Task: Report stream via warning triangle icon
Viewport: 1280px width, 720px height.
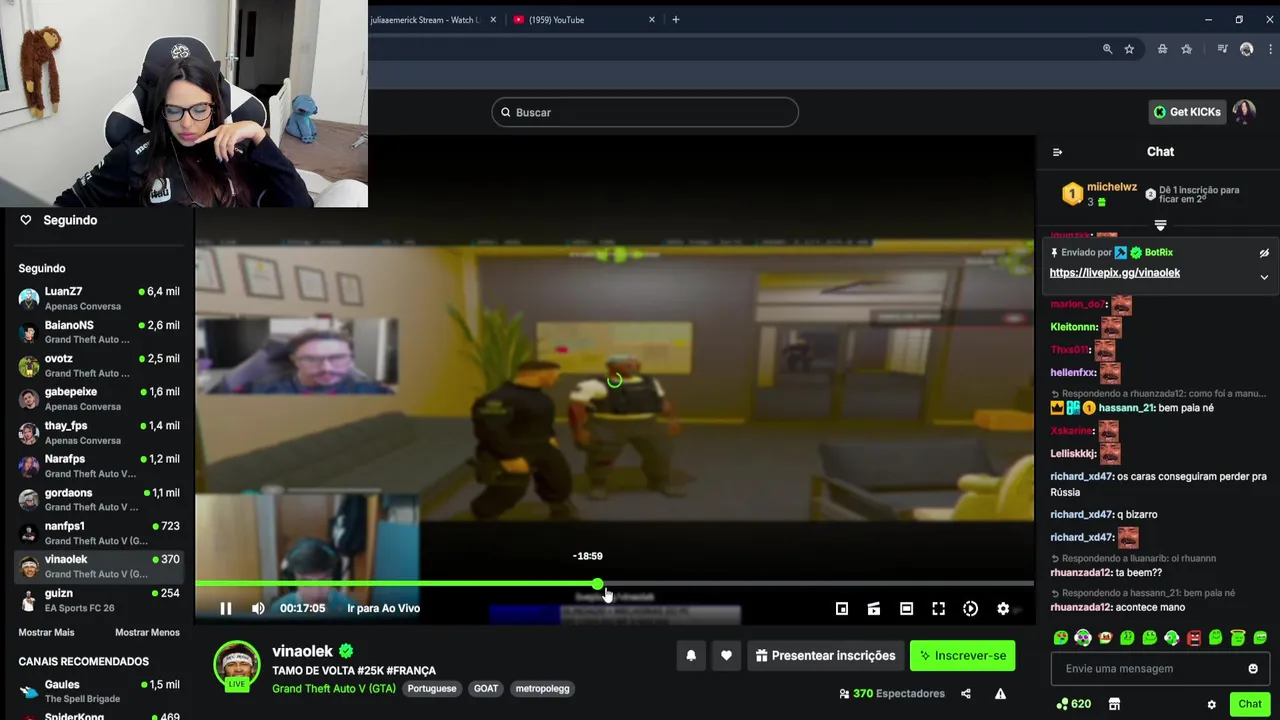Action: pyautogui.click(x=1000, y=694)
